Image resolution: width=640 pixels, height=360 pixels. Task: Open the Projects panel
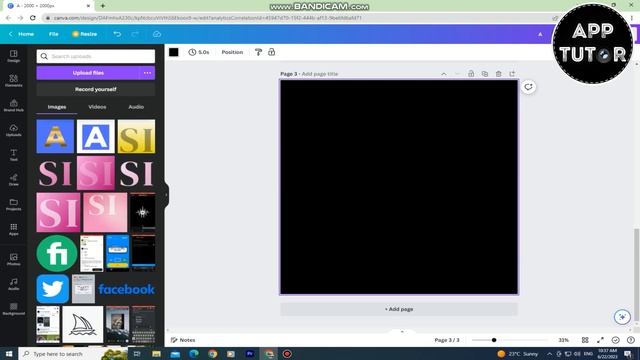13,204
